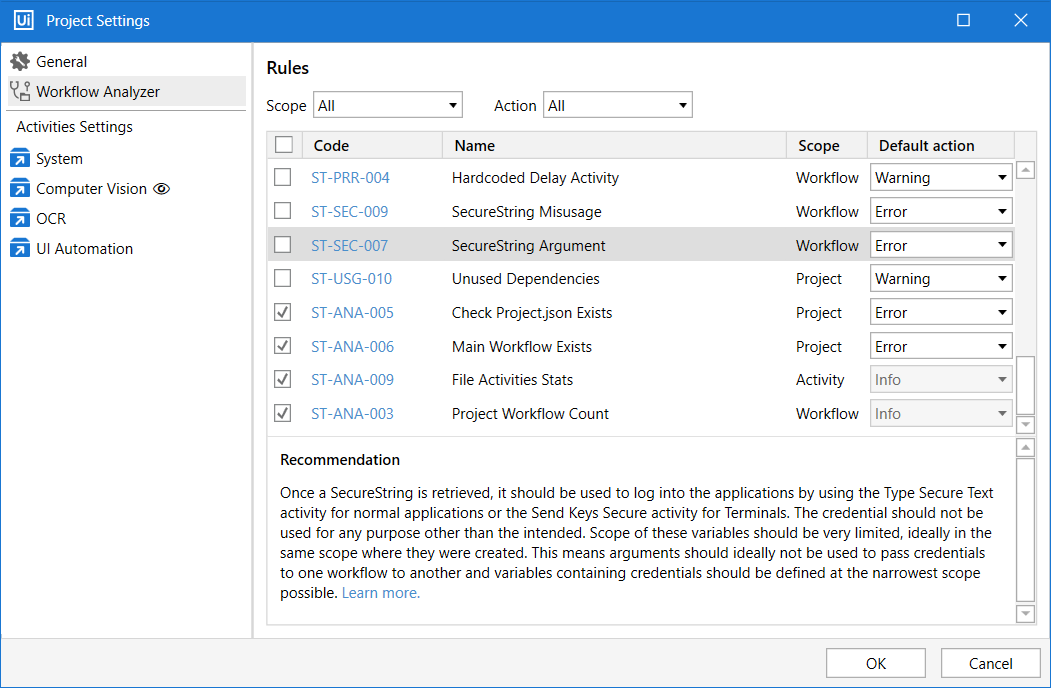Click the General gear icon

[x=20, y=61]
